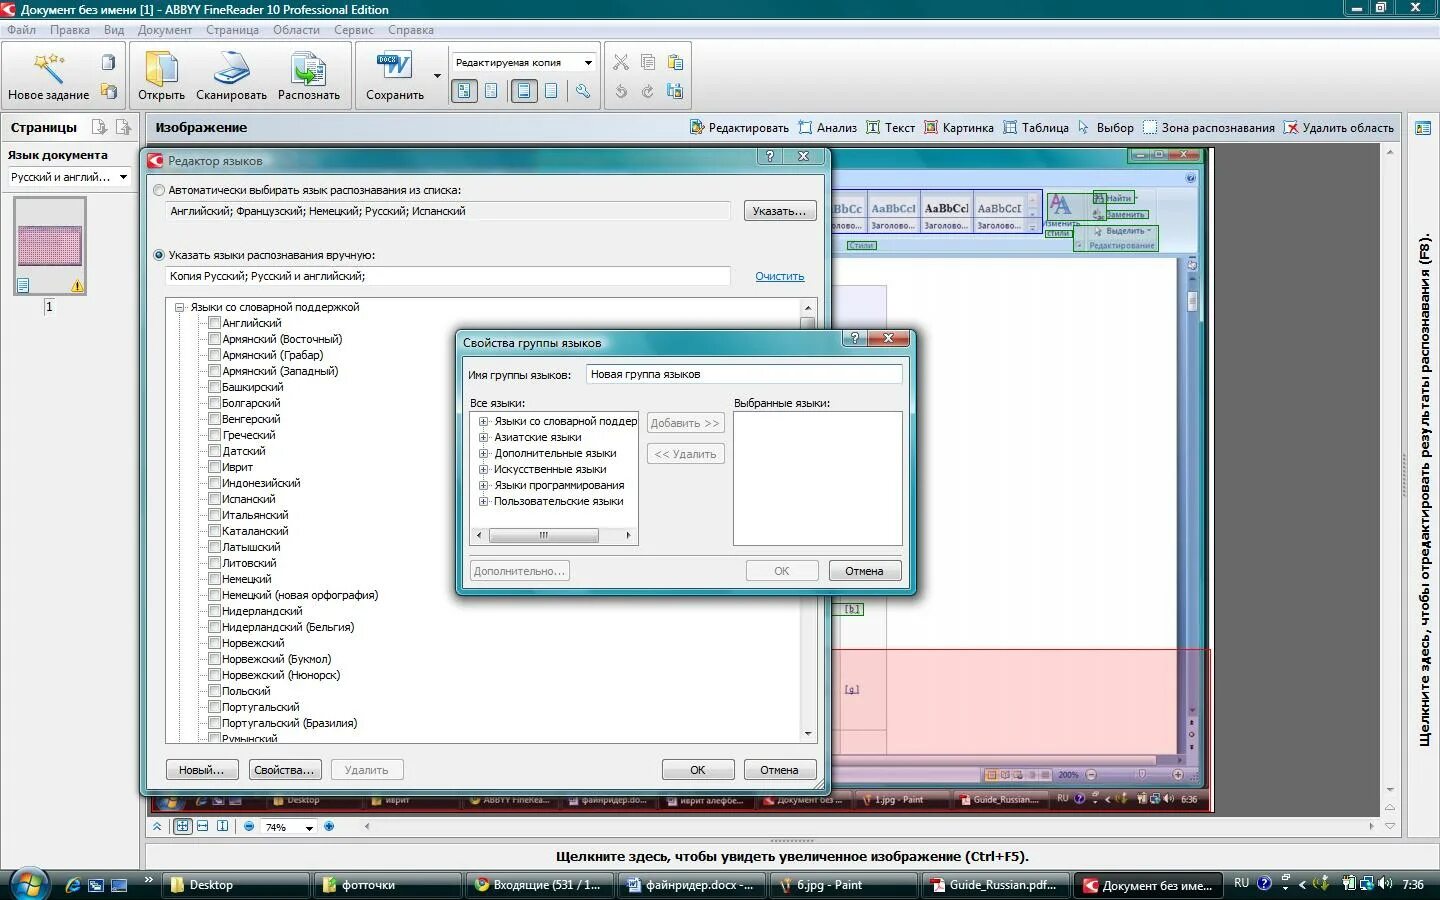
Task: Click the undo arrow icon
Action: click(x=621, y=91)
